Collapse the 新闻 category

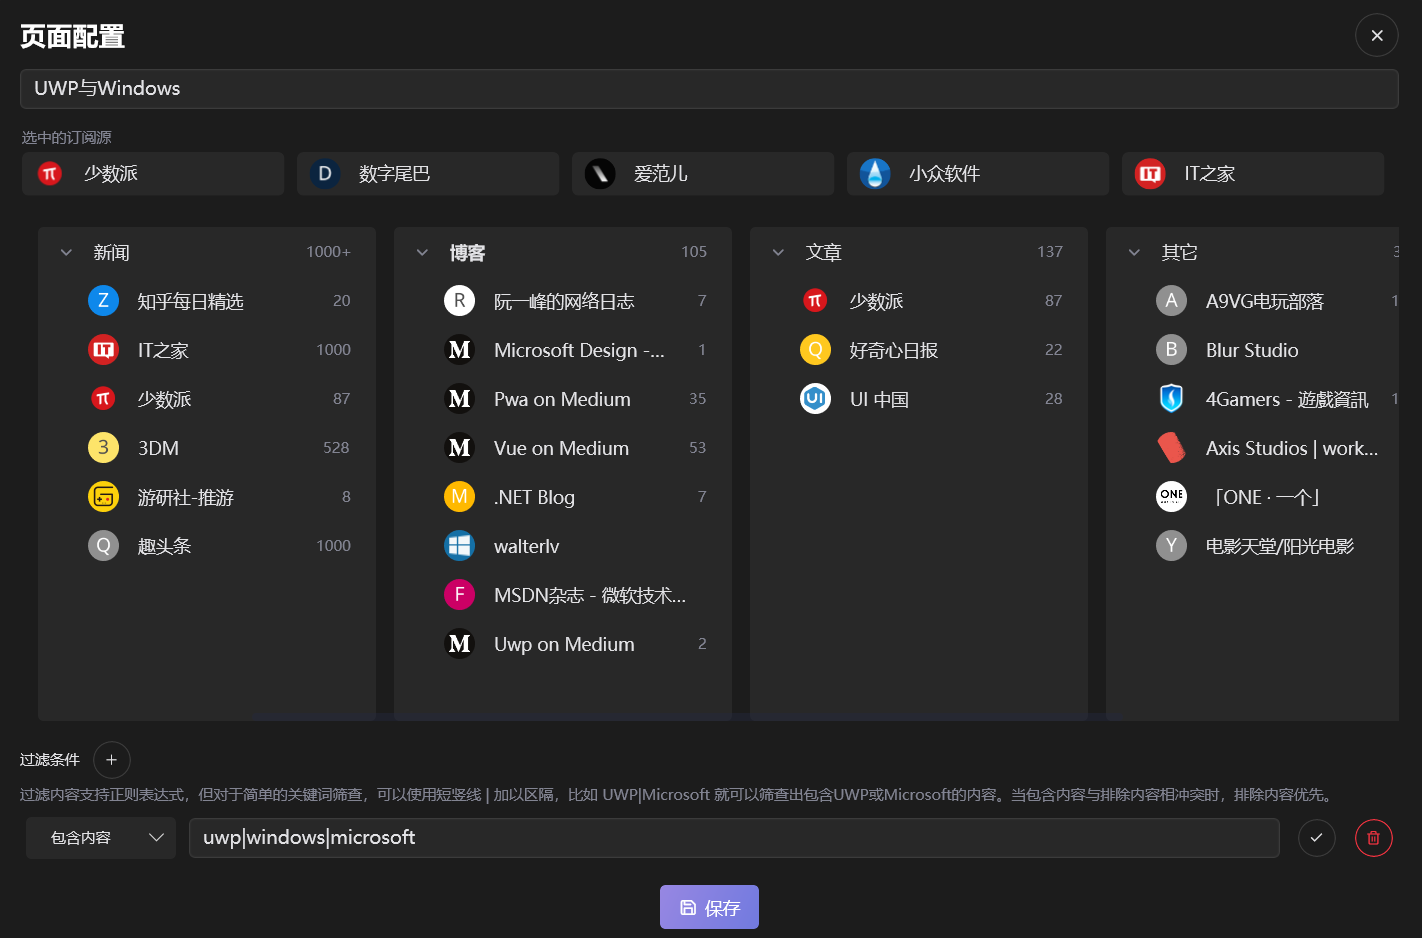[x=66, y=253]
